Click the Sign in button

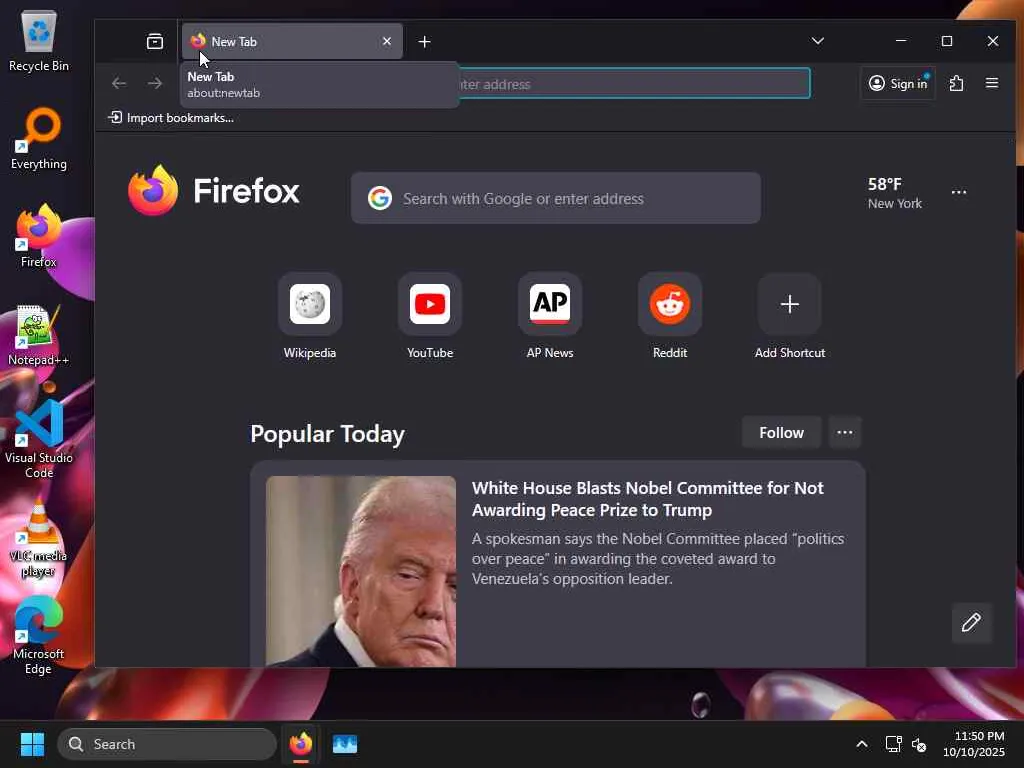coord(897,83)
